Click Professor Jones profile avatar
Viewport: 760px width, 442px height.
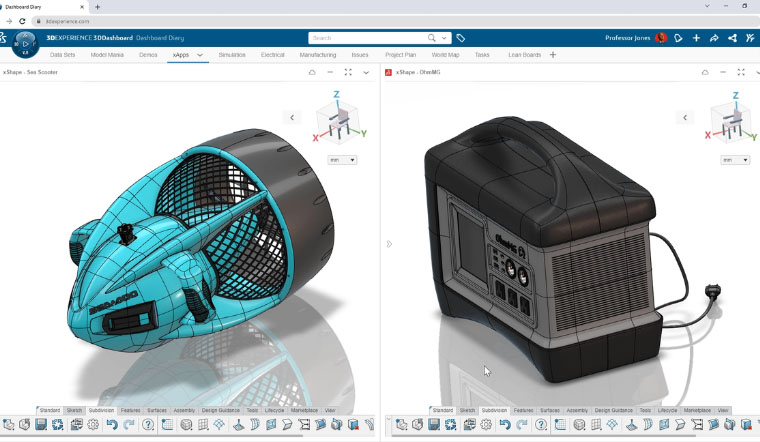tap(661, 38)
